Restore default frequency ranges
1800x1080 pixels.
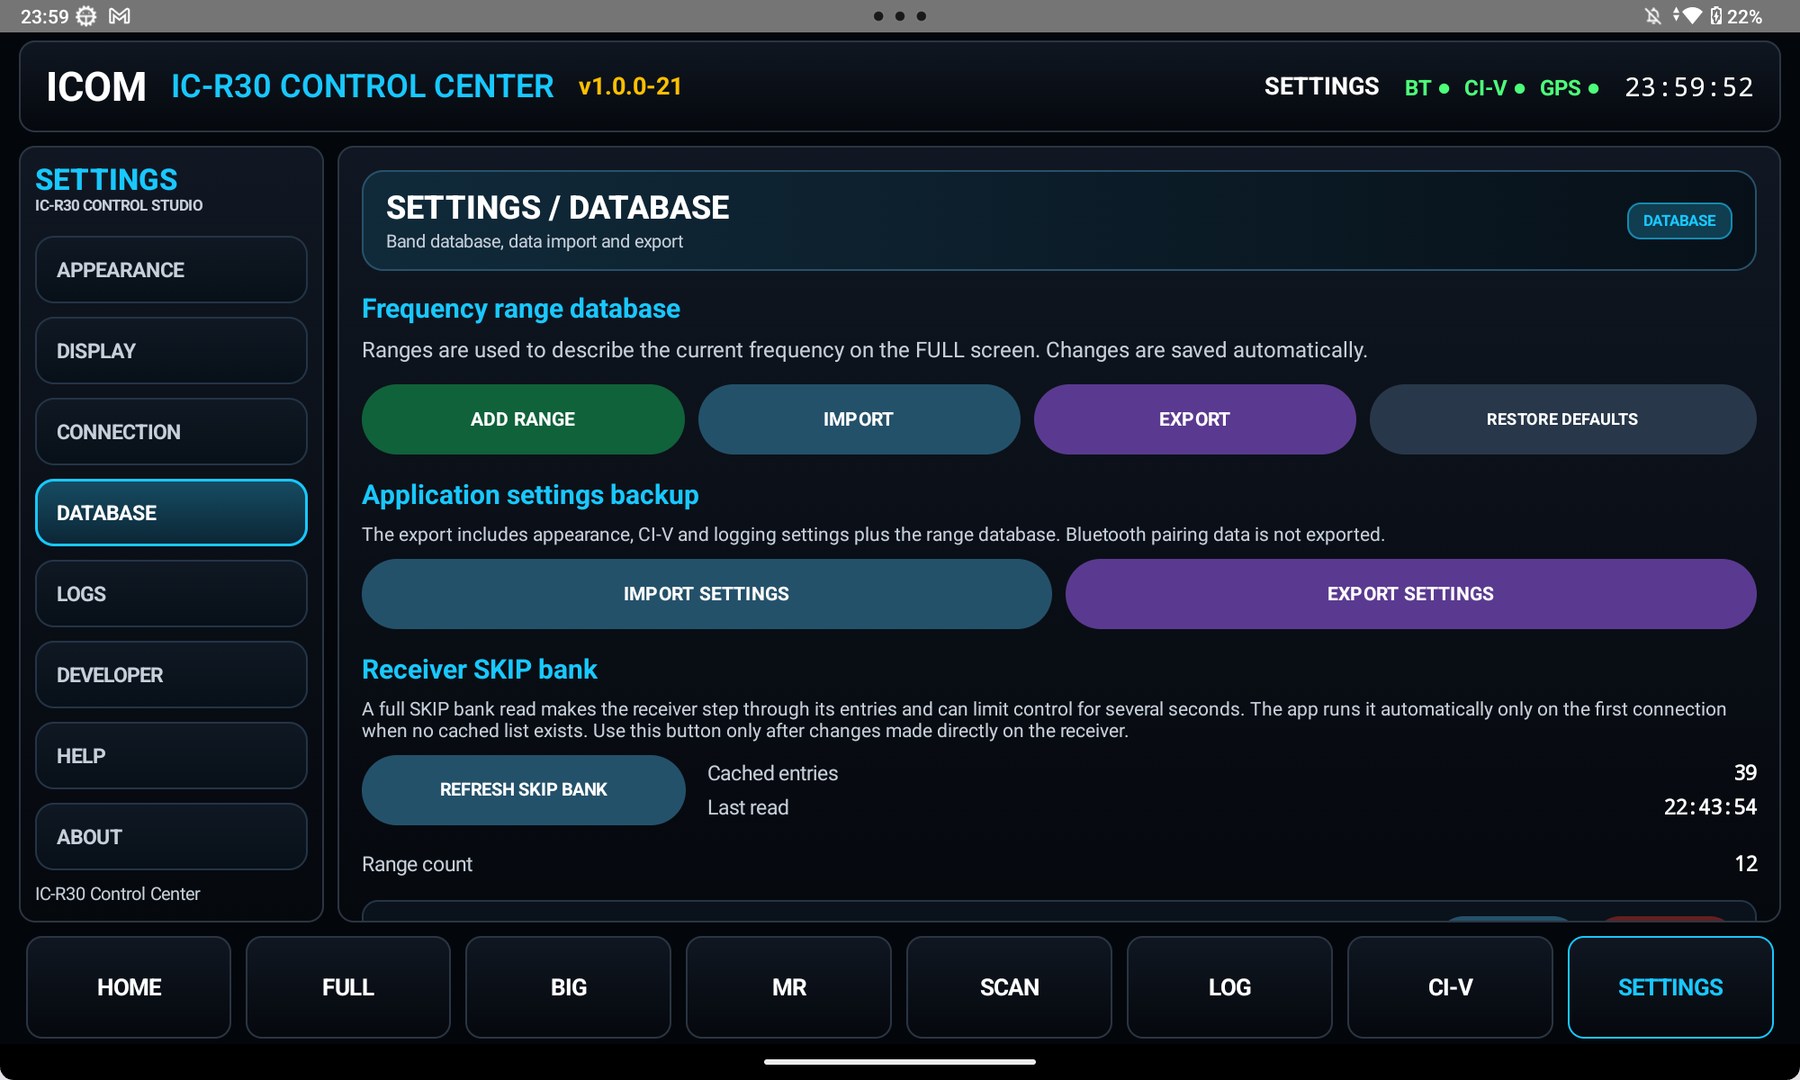coord(1563,419)
